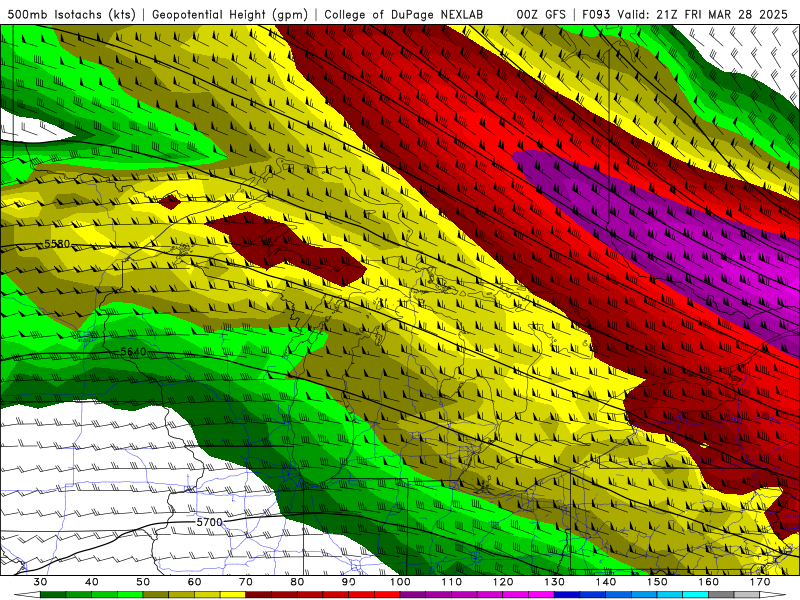Click the 170 label on the color scale
Viewport: 800px width, 600px height.
coord(760,582)
